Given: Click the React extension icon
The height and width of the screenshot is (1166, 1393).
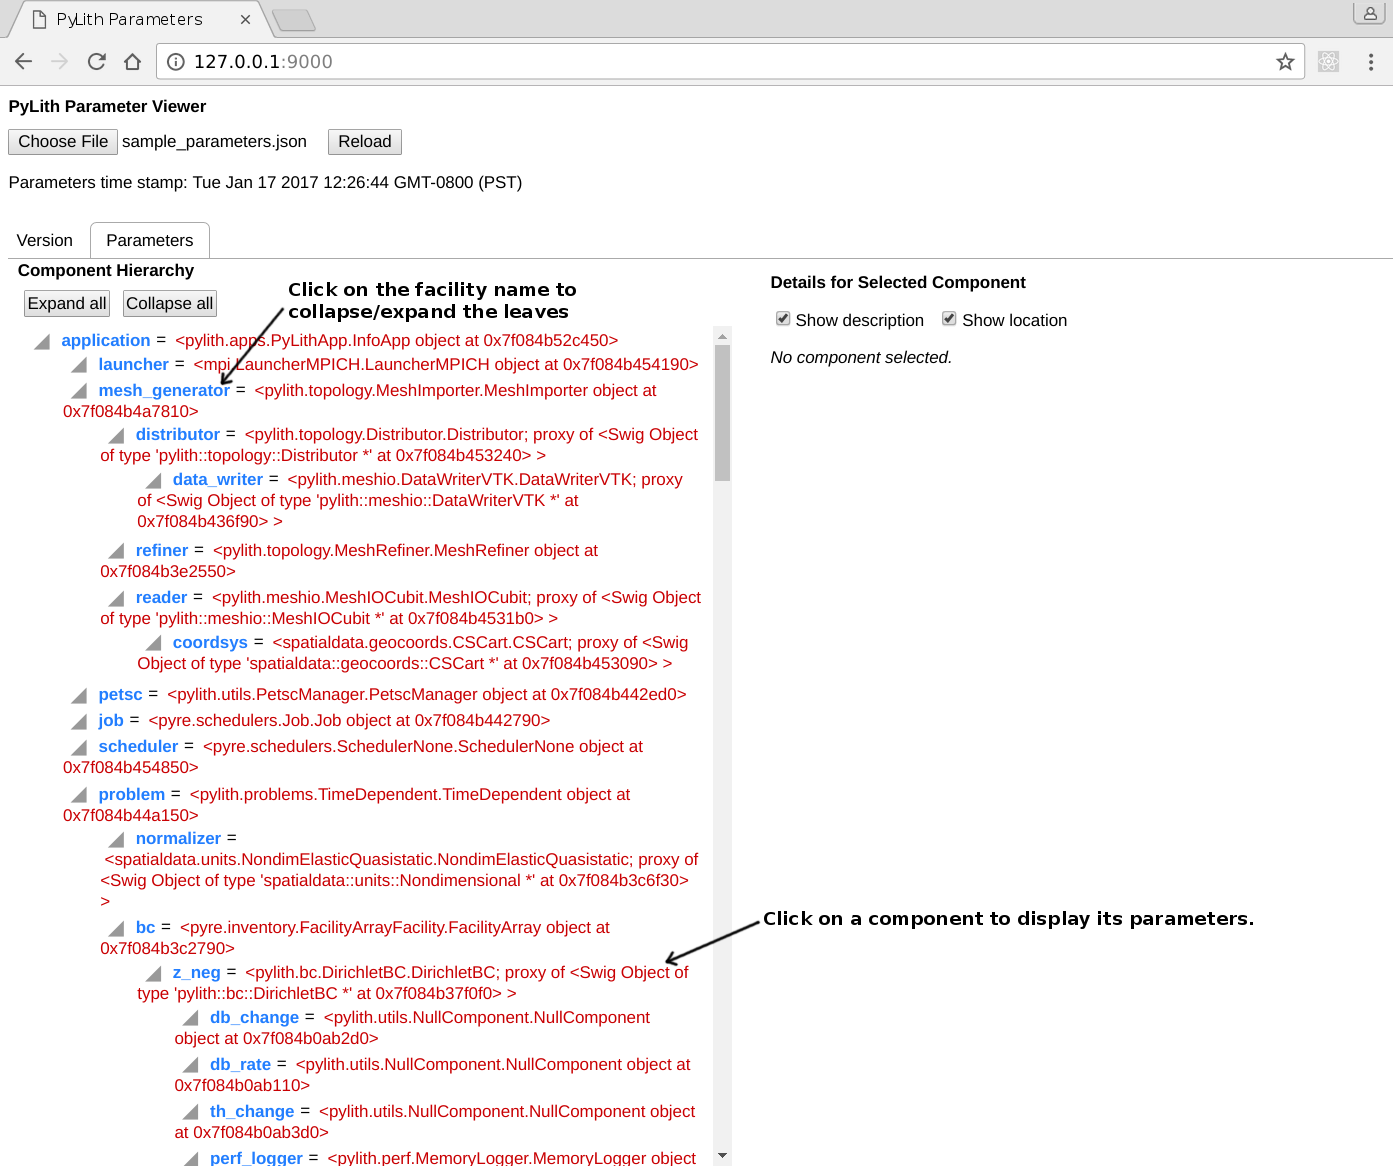Looking at the screenshot, I should tap(1328, 62).
